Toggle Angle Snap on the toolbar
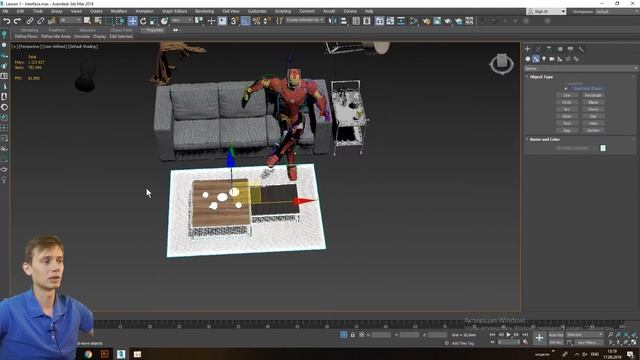The image size is (640, 360). (245, 20)
